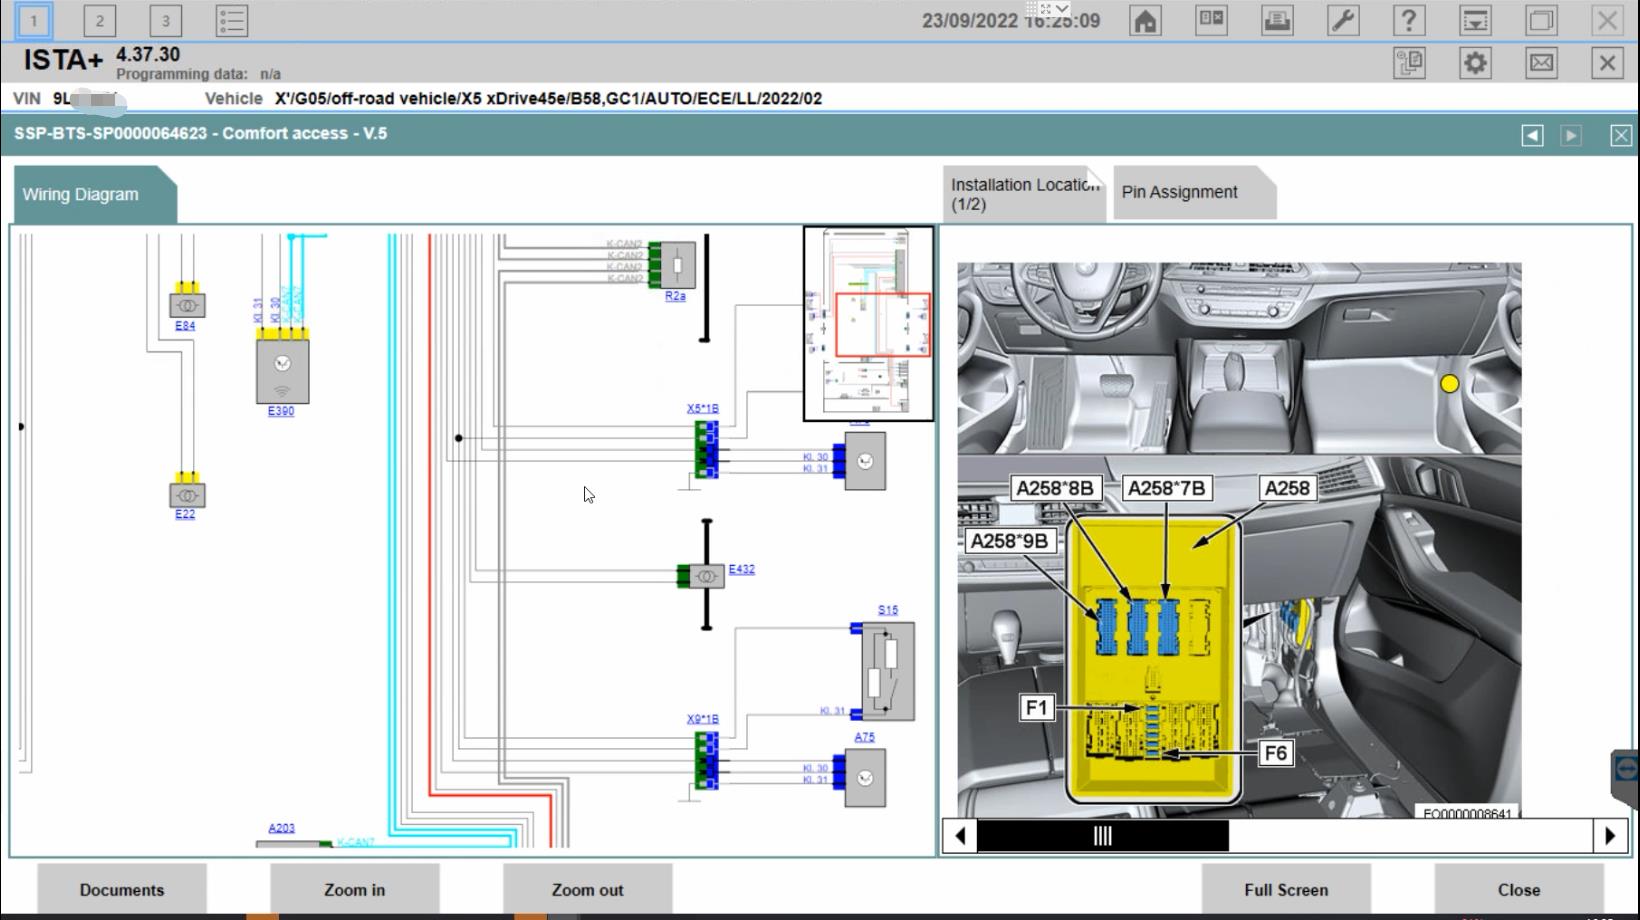Open component link E390
The width and height of the screenshot is (1640, 920).
[x=281, y=411]
